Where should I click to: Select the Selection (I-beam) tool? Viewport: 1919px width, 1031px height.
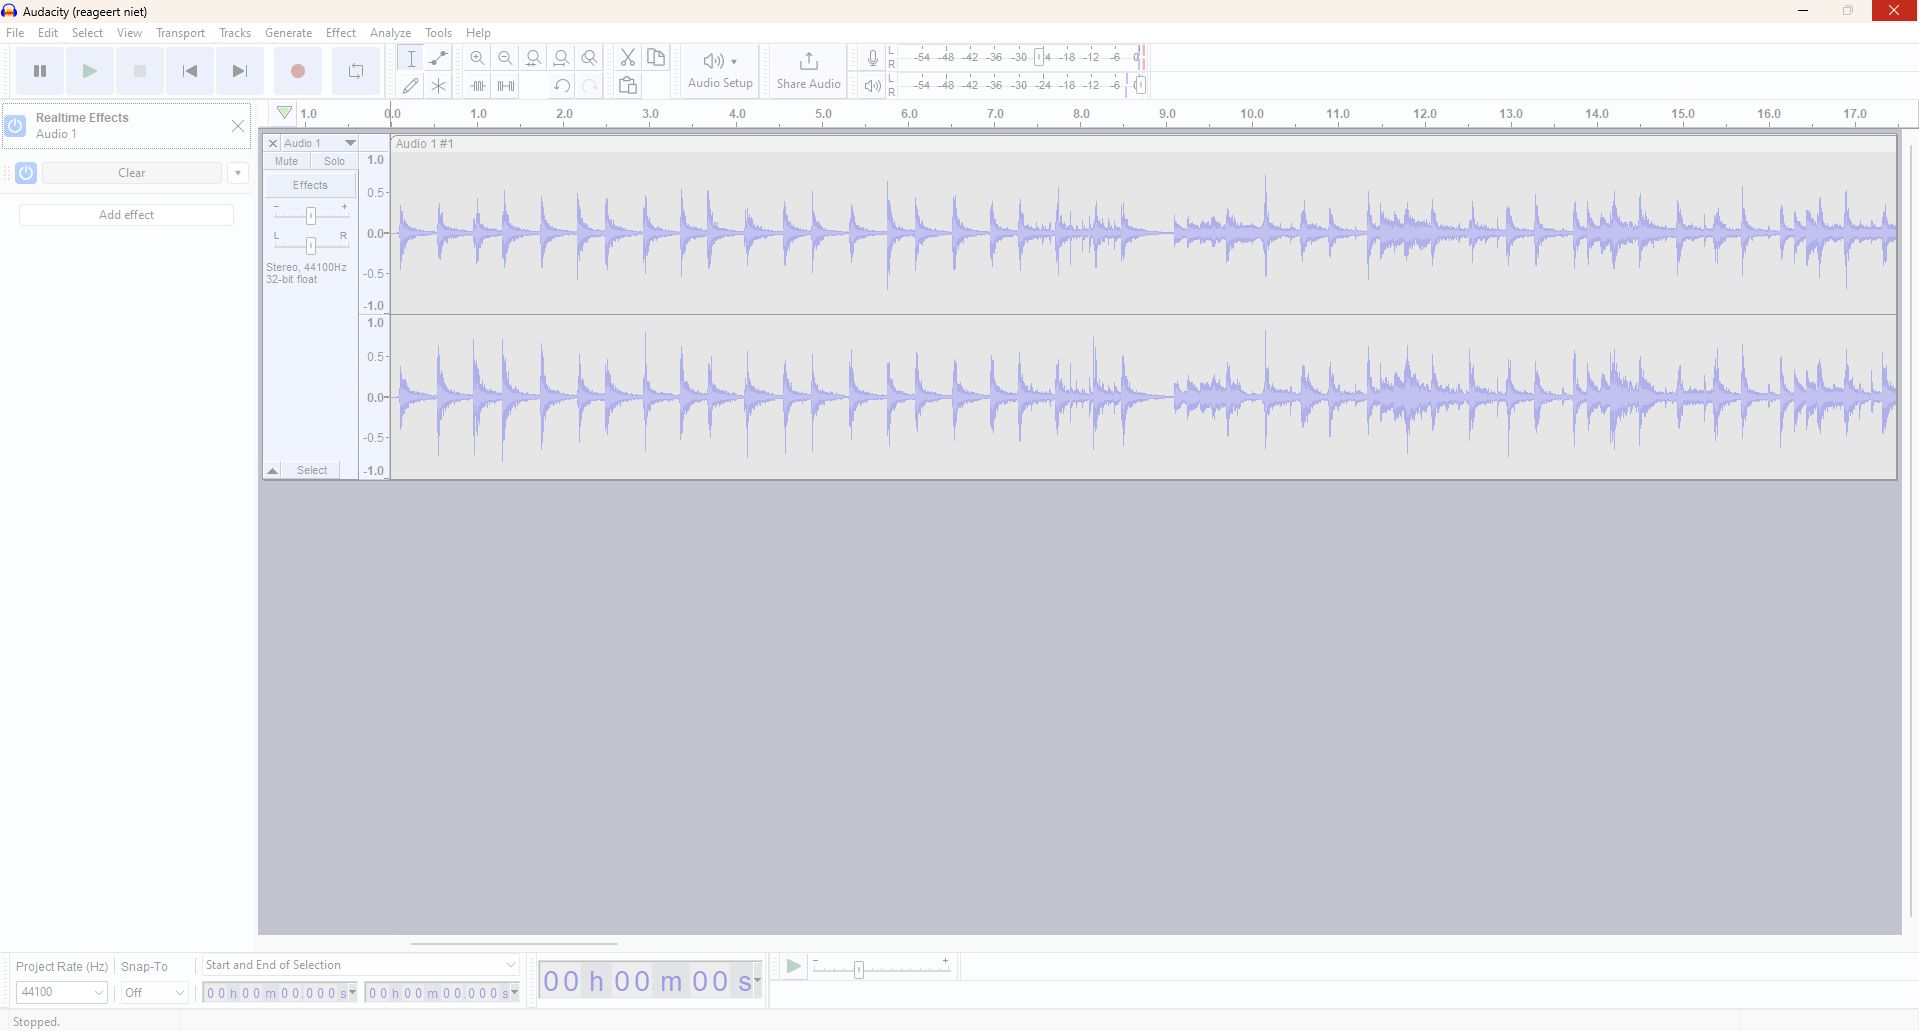pos(410,58)
